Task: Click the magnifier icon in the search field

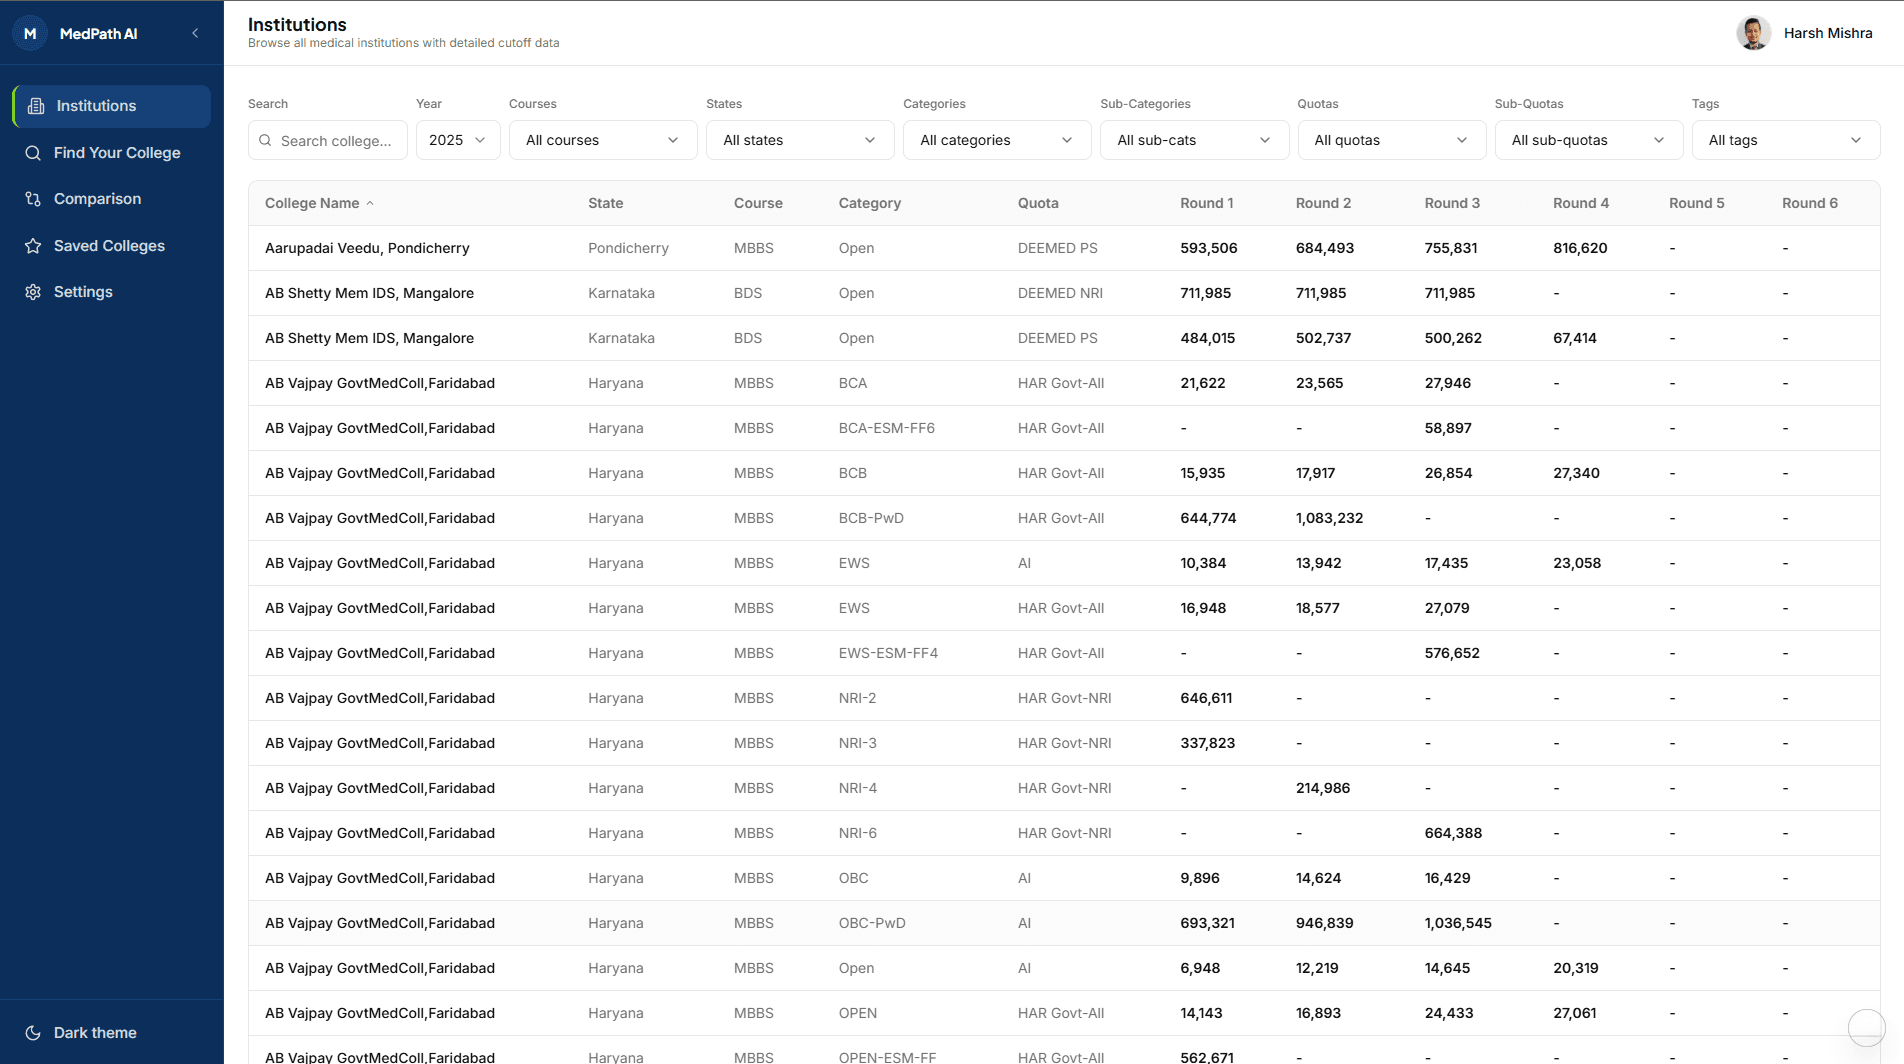Action: coord(264,140)
